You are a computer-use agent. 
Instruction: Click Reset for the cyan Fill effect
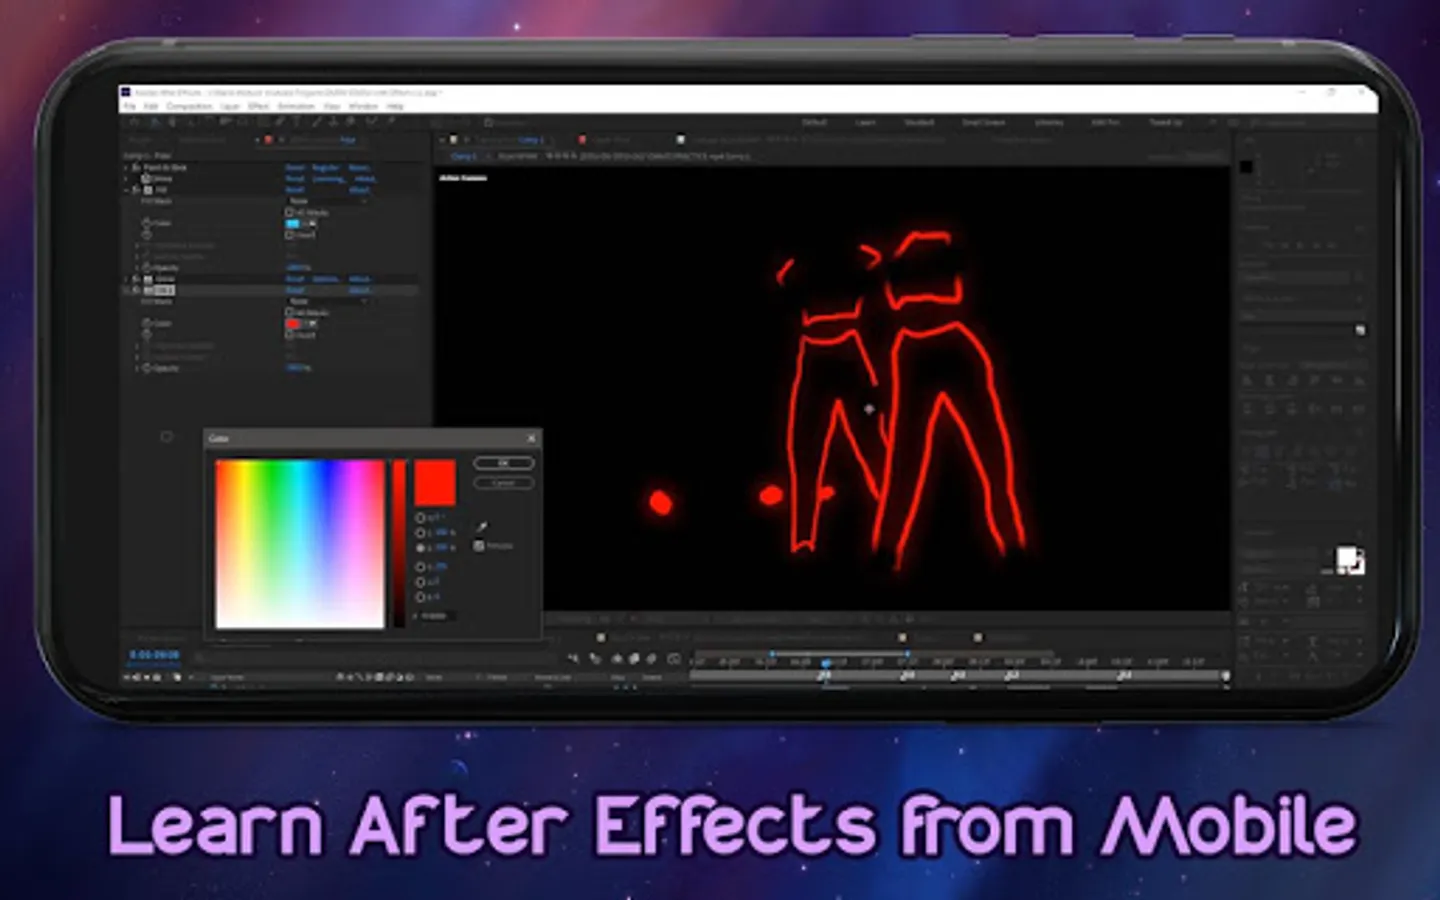[295, 190]
